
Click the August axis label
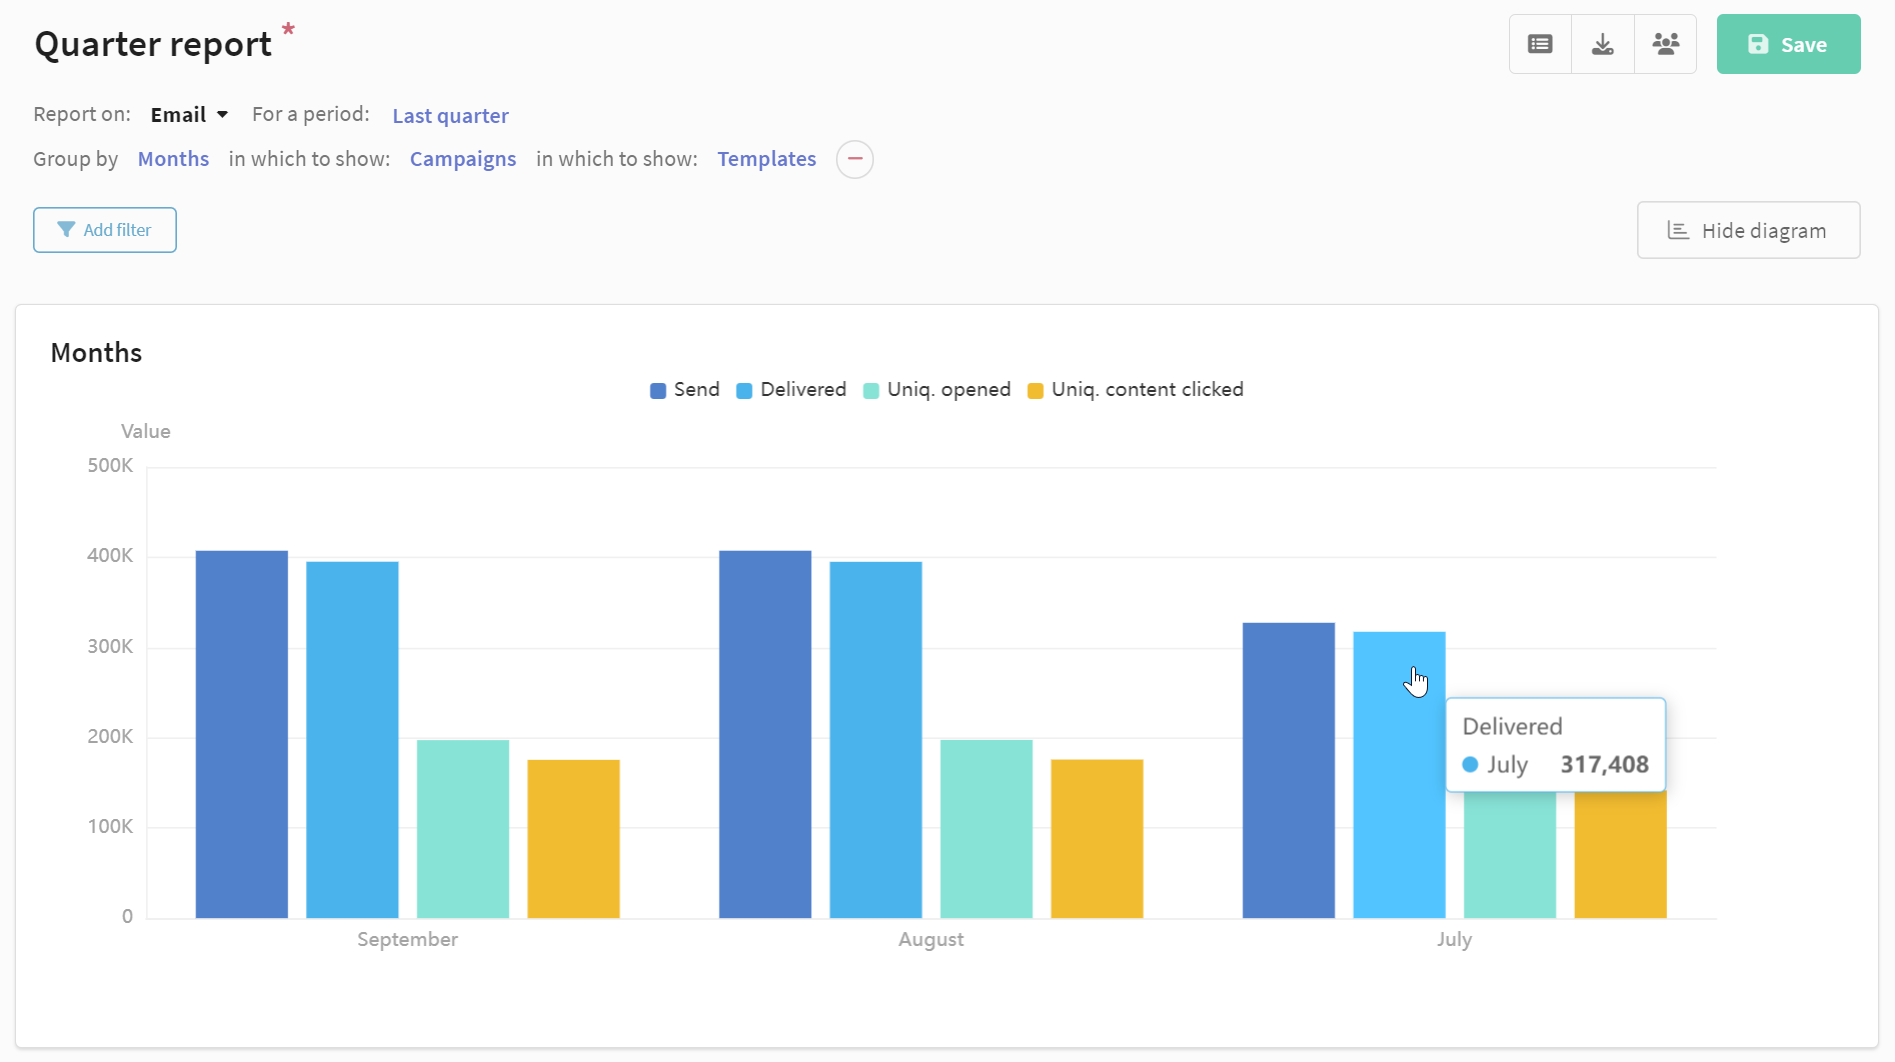(931, 940)
